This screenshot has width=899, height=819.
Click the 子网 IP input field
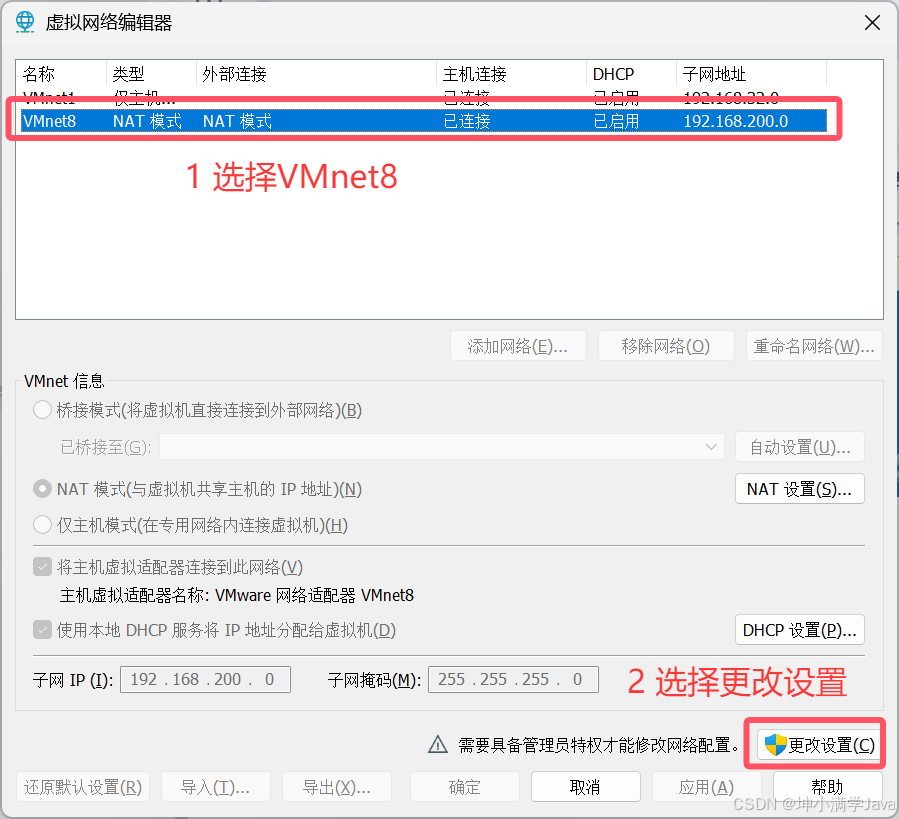point(205,679)
